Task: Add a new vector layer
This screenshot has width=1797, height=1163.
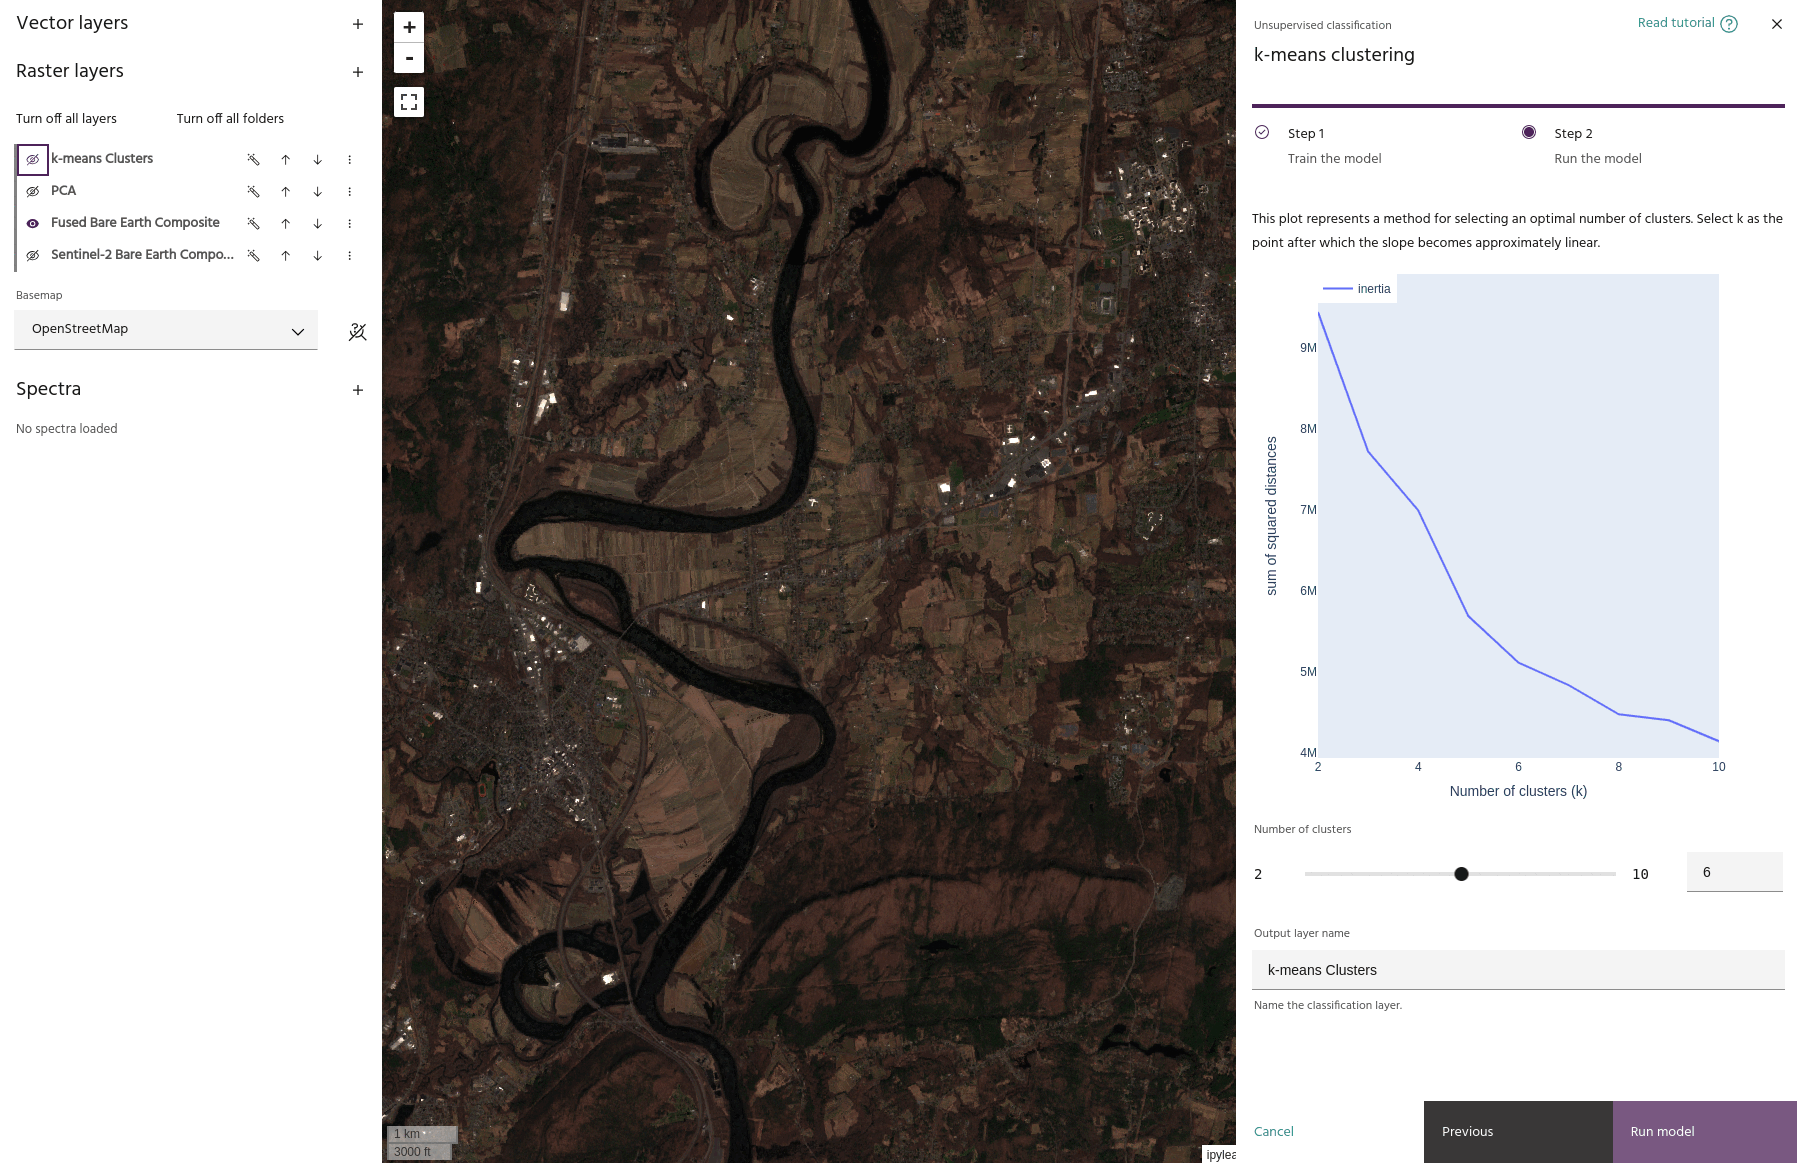Action: point(358,24)
